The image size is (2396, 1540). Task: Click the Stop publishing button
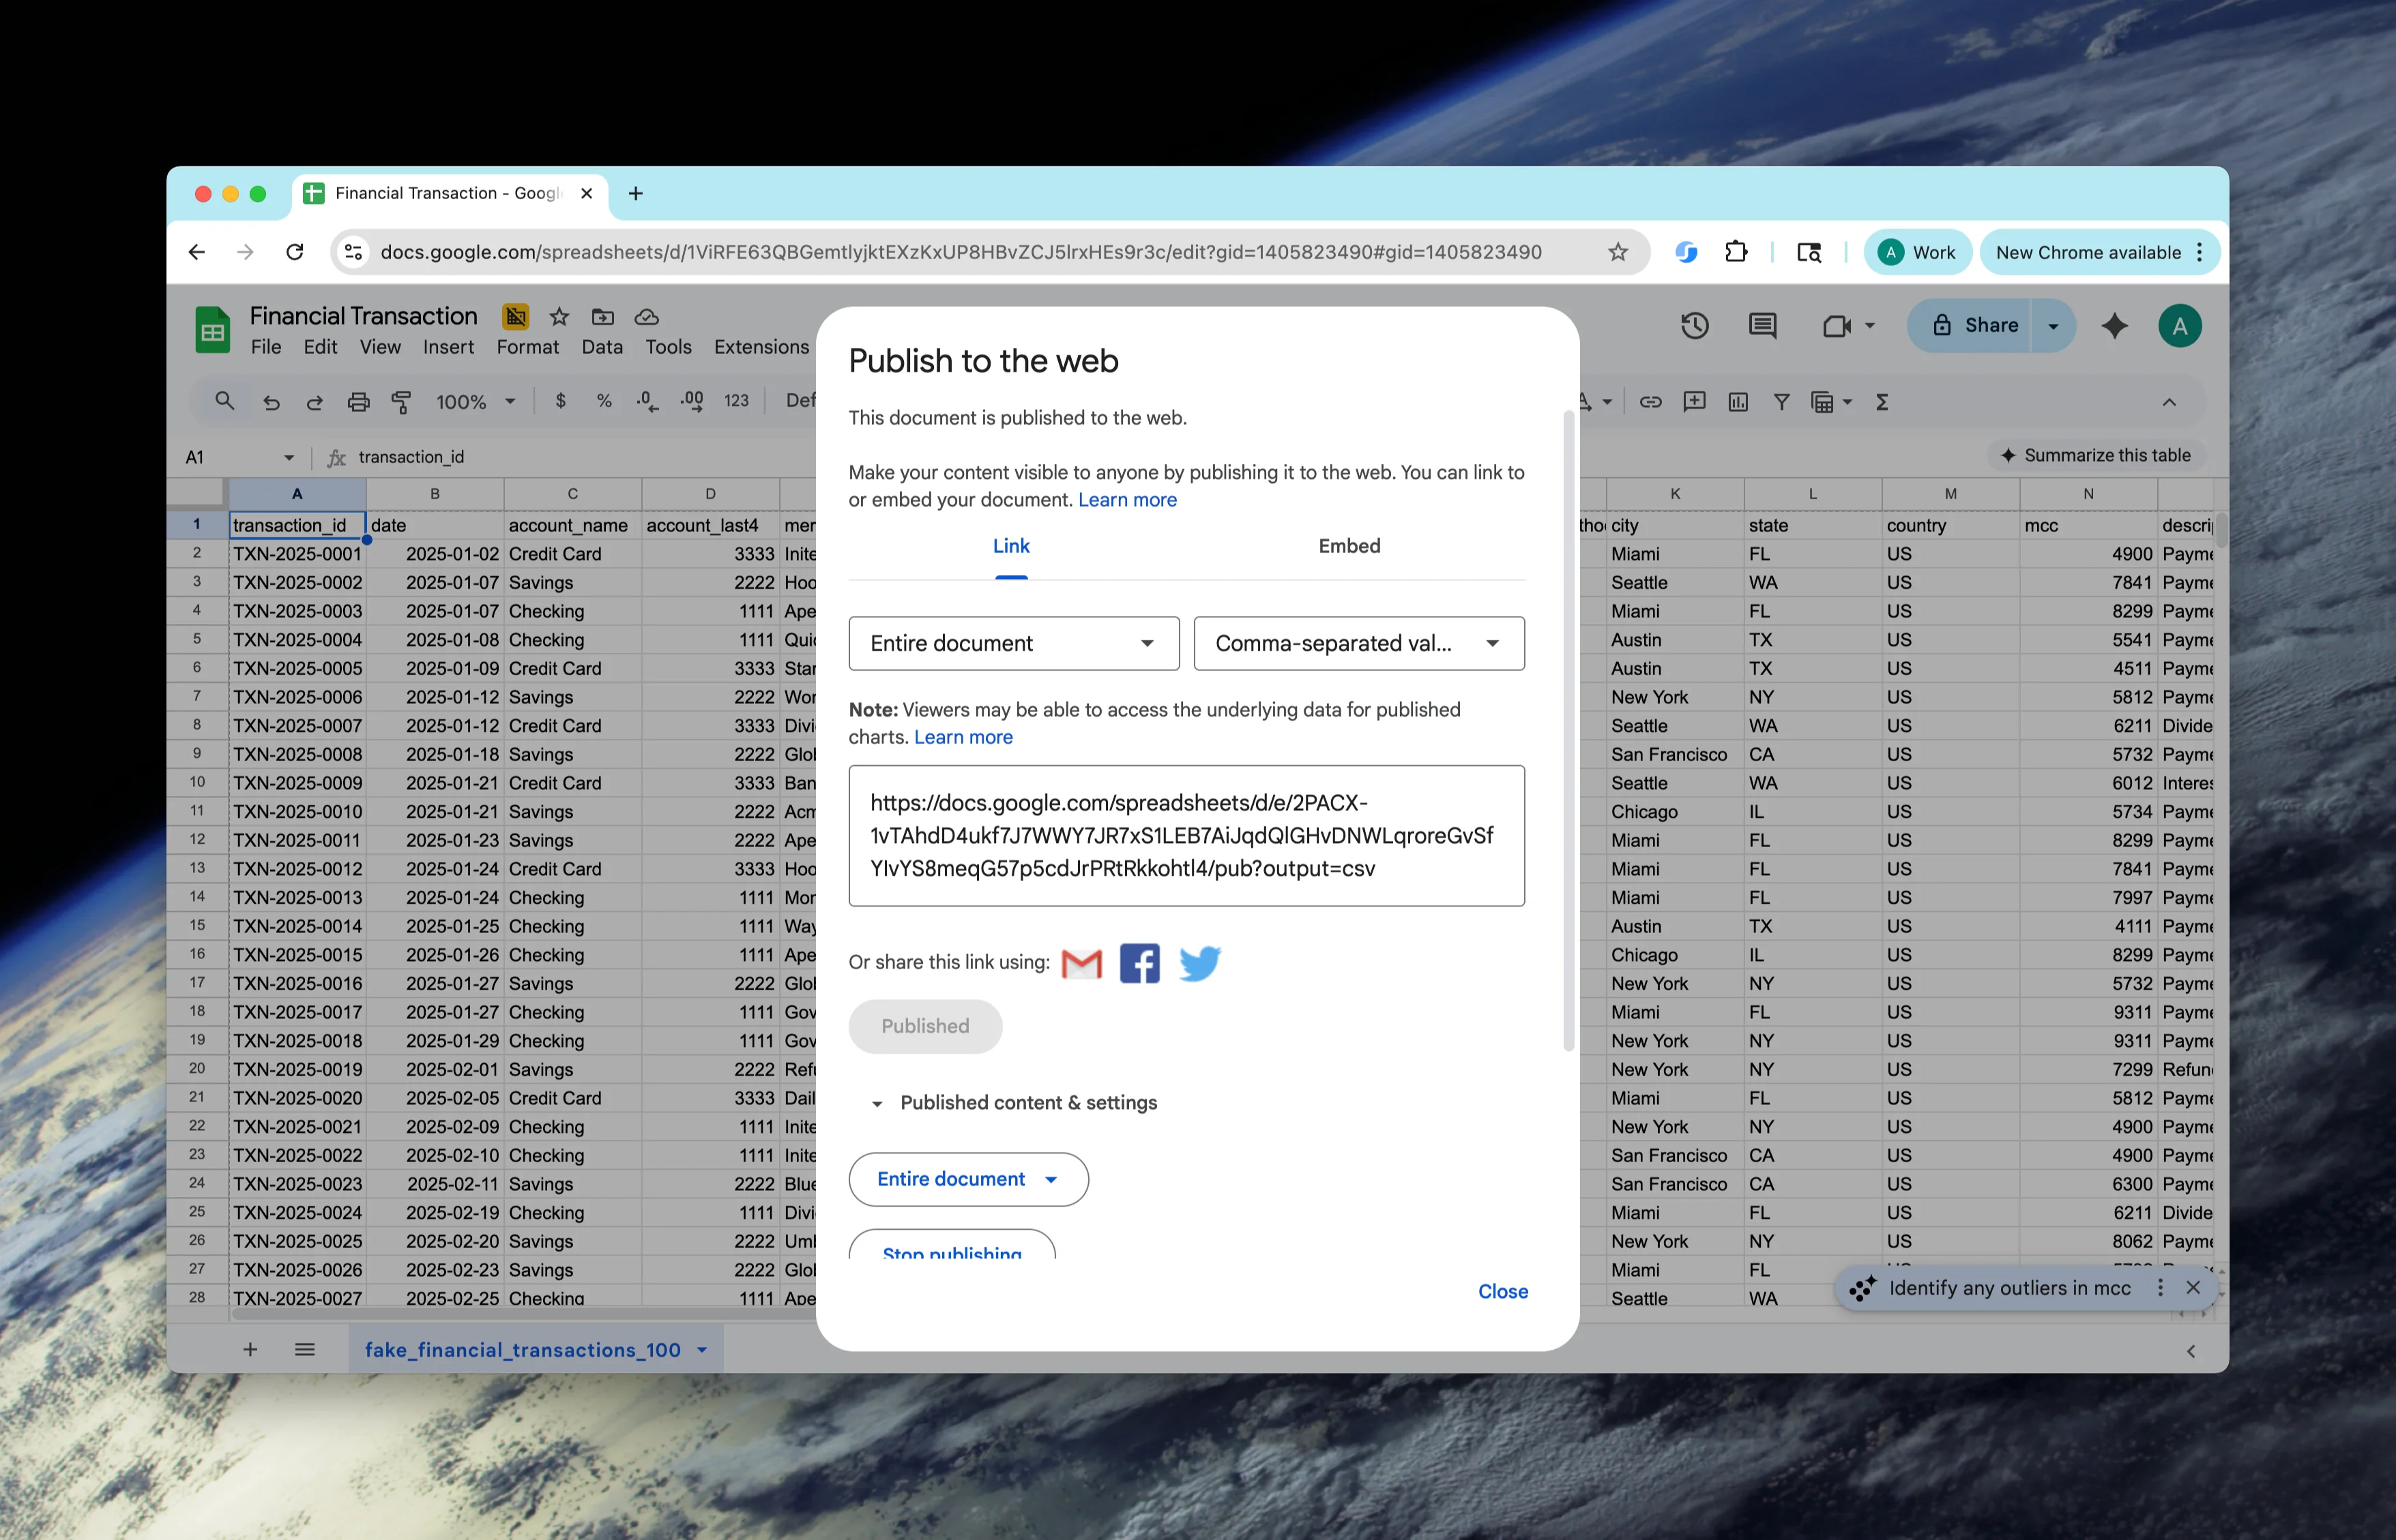pyautogui.click(x=951, y=1249)
